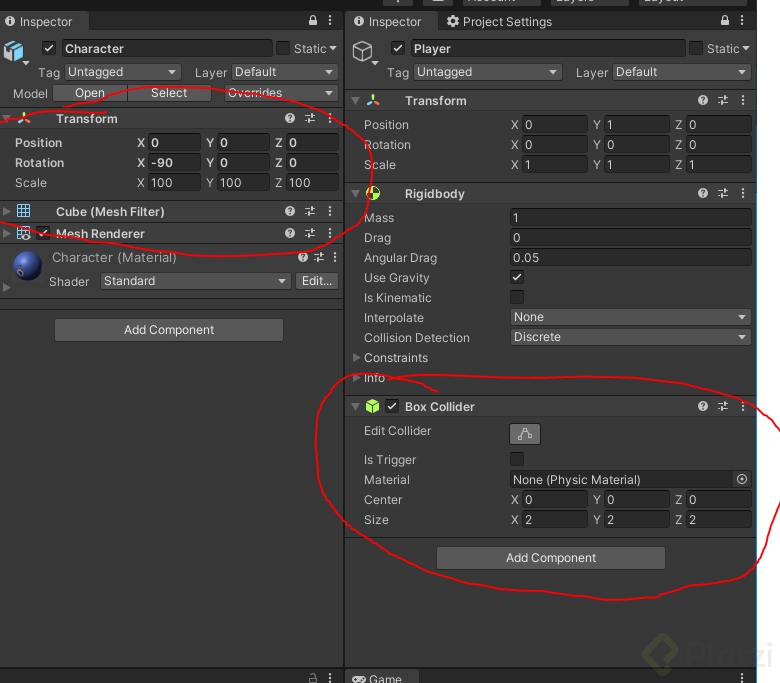
Task: Open presets for Rigidbody component
Action: (x=723, y=193)
